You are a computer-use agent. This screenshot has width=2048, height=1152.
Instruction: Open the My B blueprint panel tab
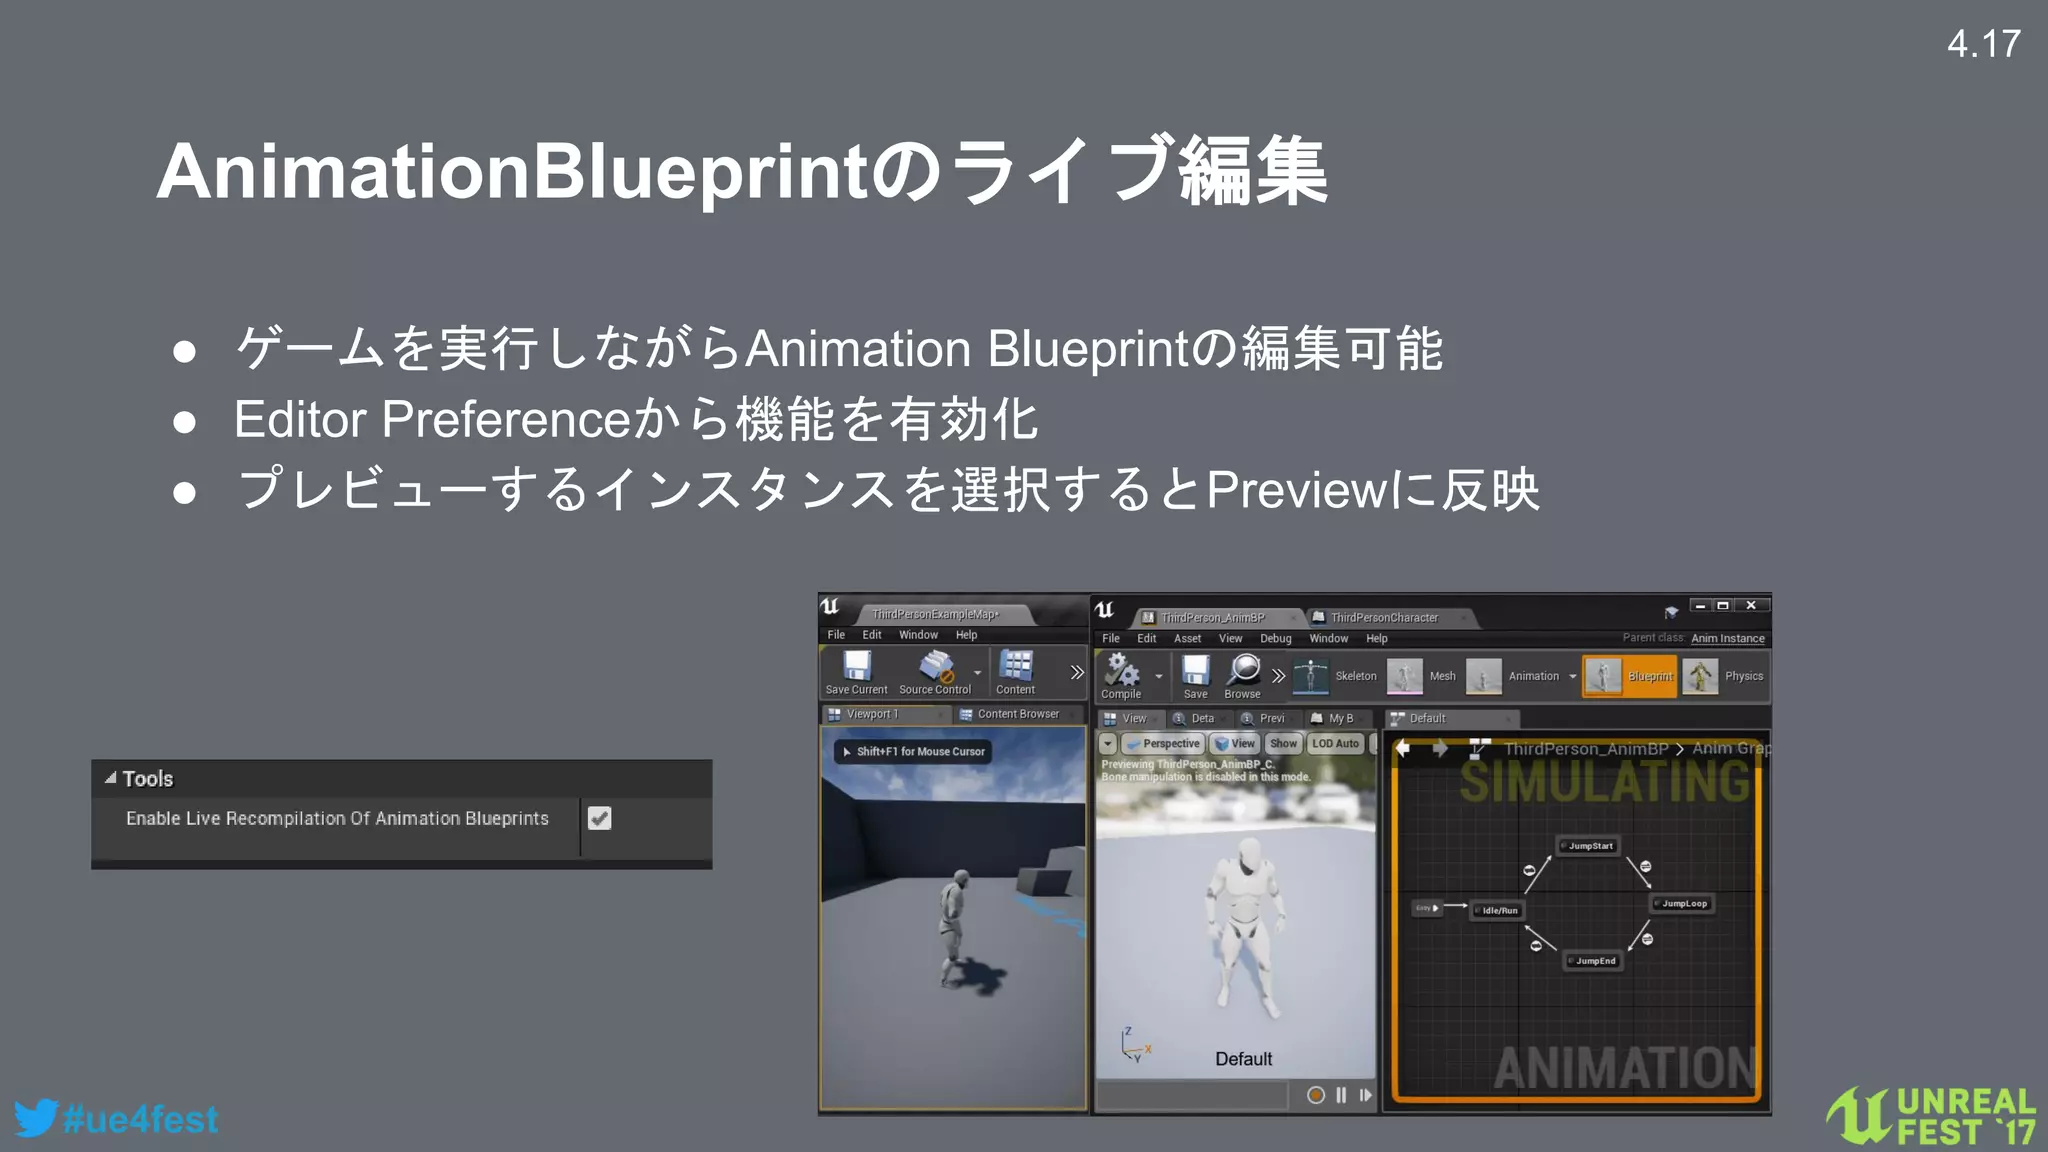pyautogui.click(x=1340, y=718)
